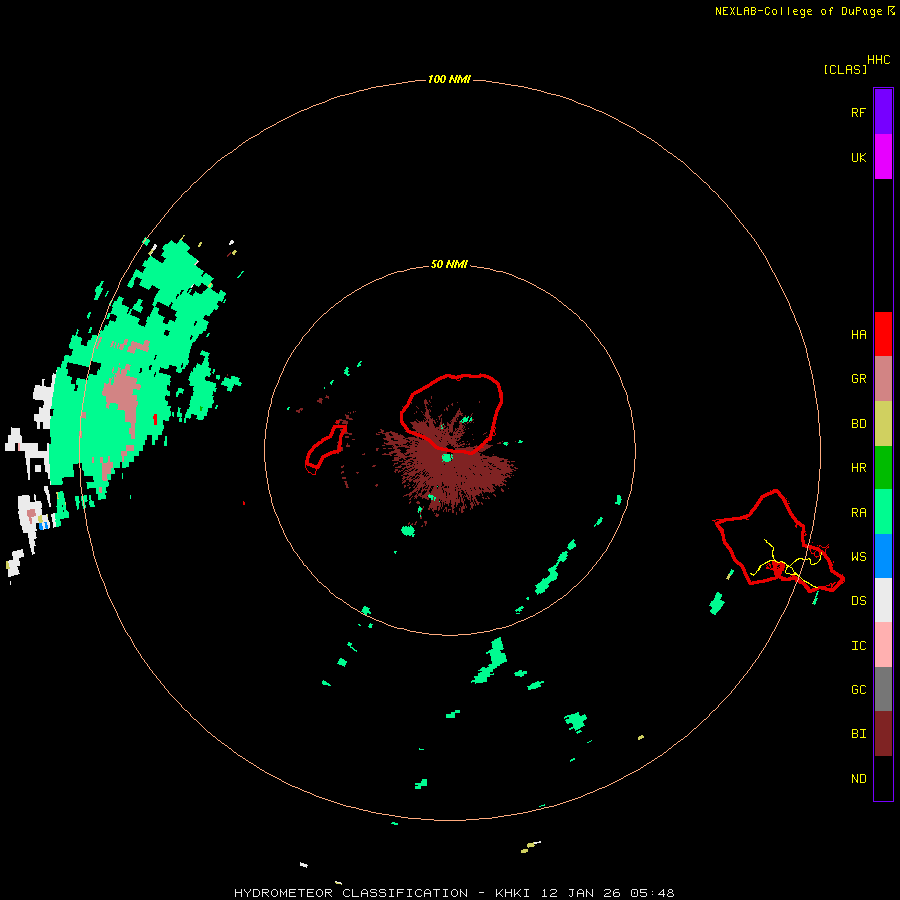This screenshot has height=900, width=900.
Task: Click the IC legend label
Action: click(x=858, y=646)
